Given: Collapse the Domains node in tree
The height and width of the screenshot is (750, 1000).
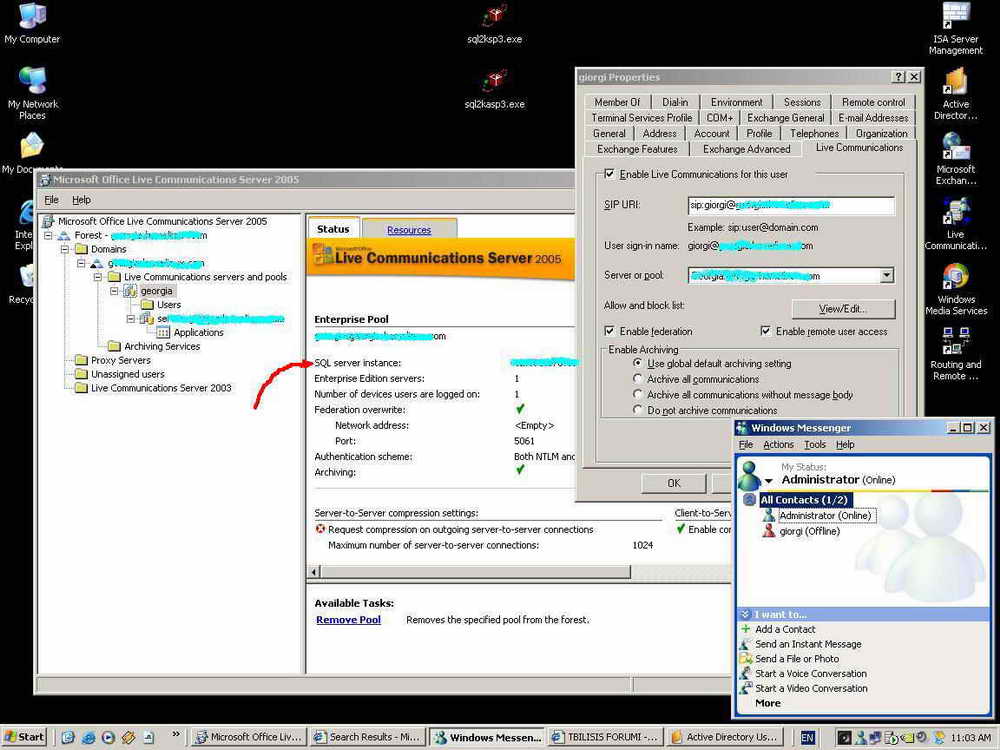Looking at the screenshot, I should [x=66, y=249].
